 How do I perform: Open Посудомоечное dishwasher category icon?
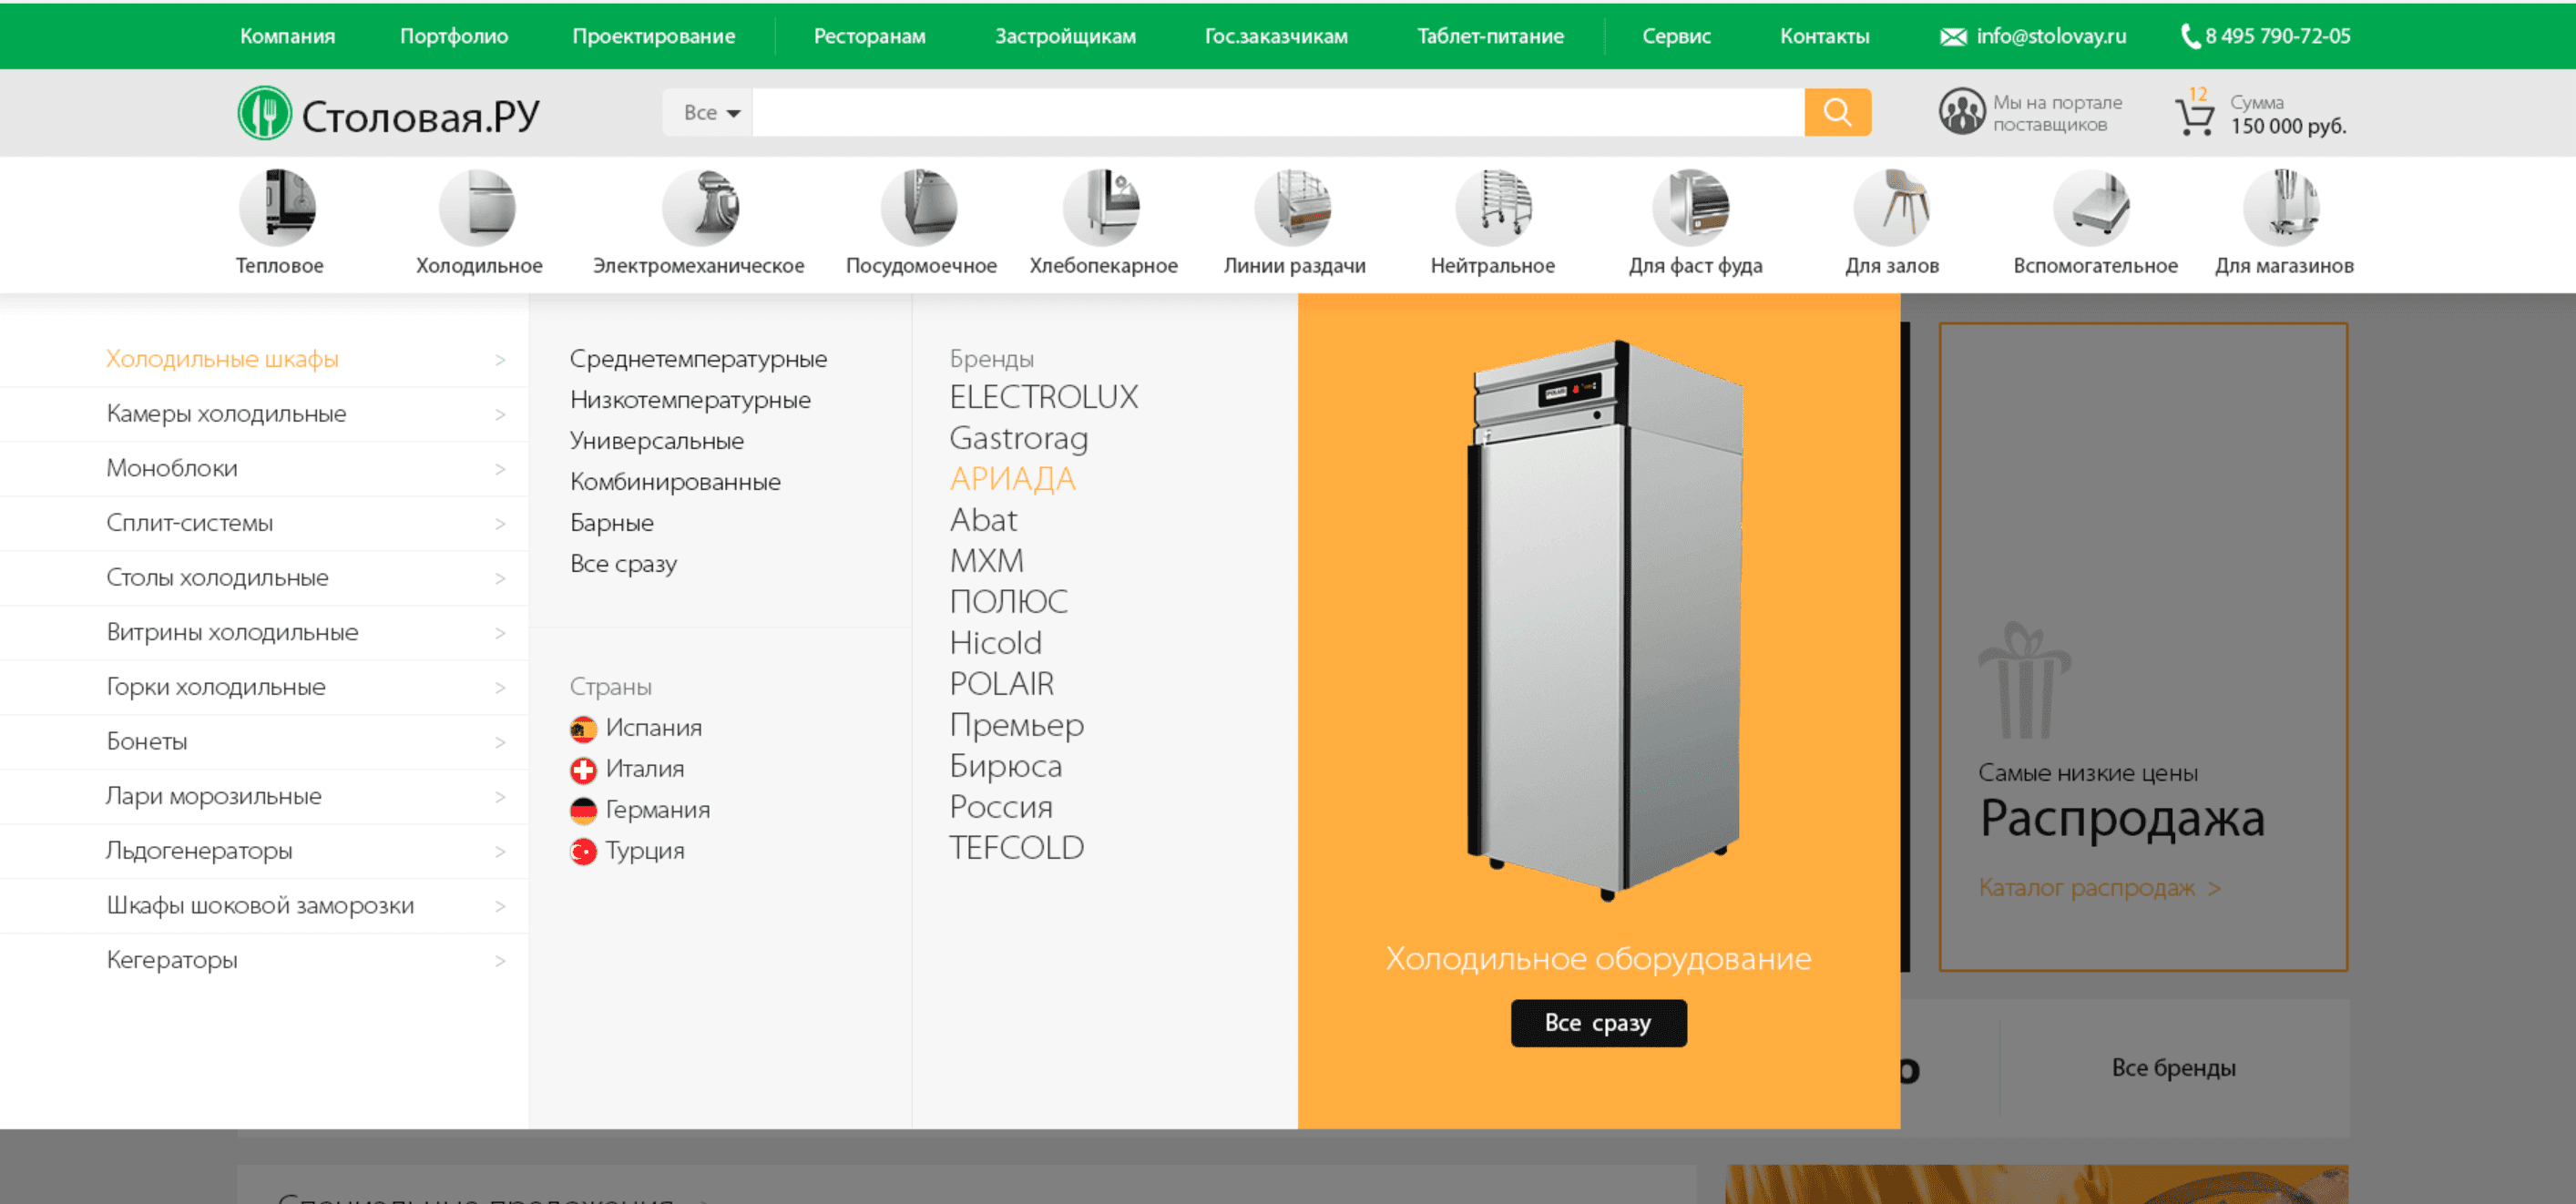[x=919, y=207]
